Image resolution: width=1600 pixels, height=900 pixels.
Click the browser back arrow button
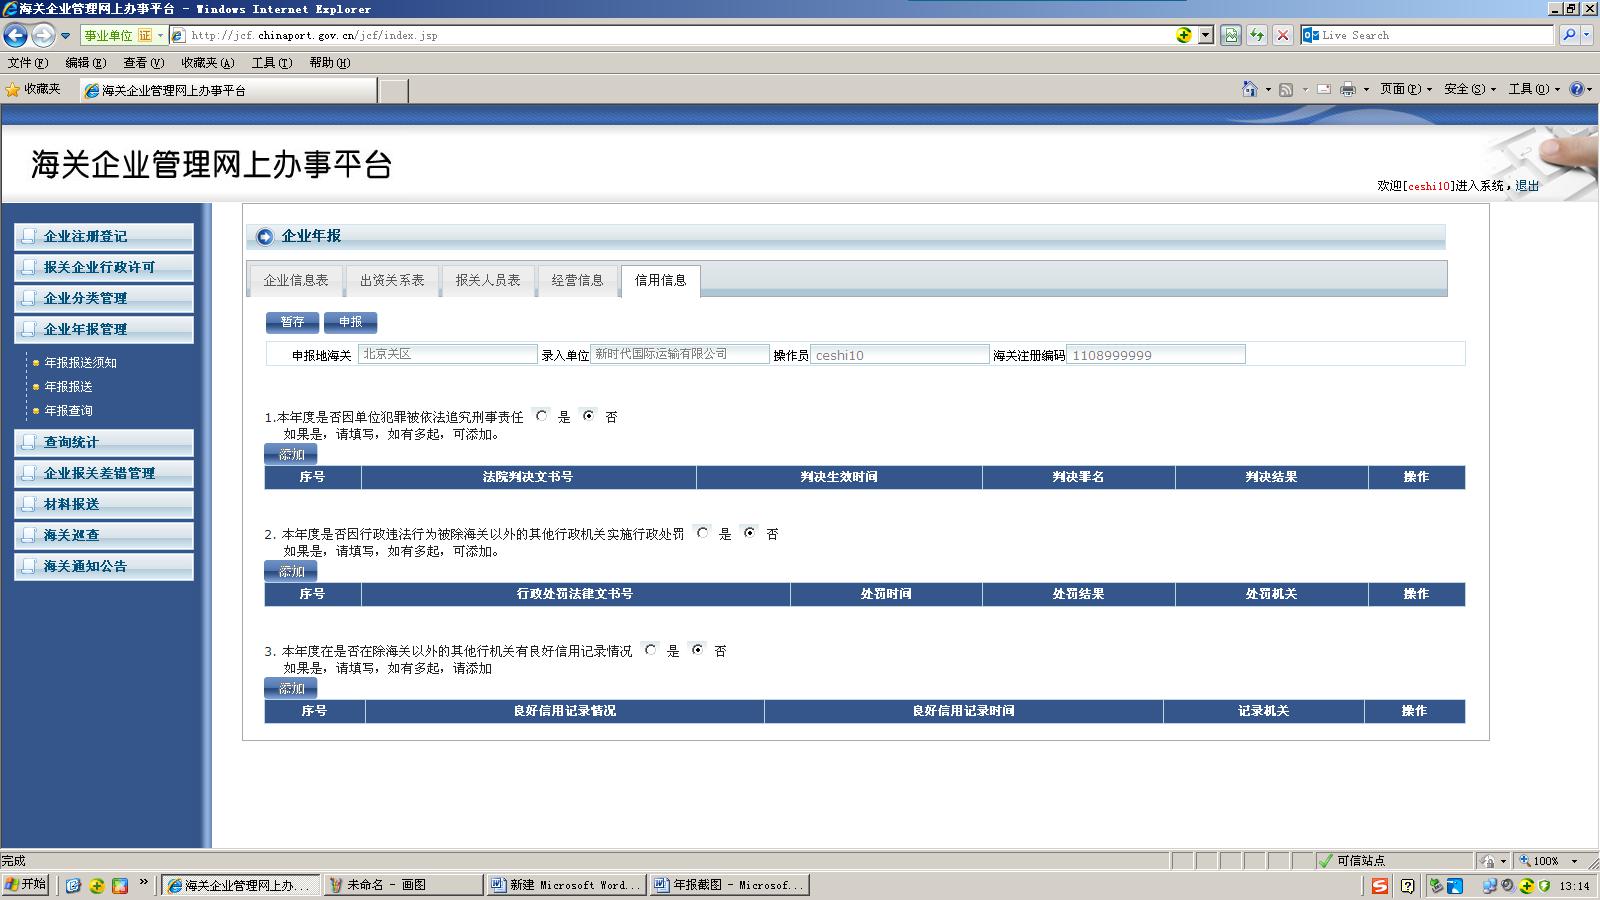point(16,36)
